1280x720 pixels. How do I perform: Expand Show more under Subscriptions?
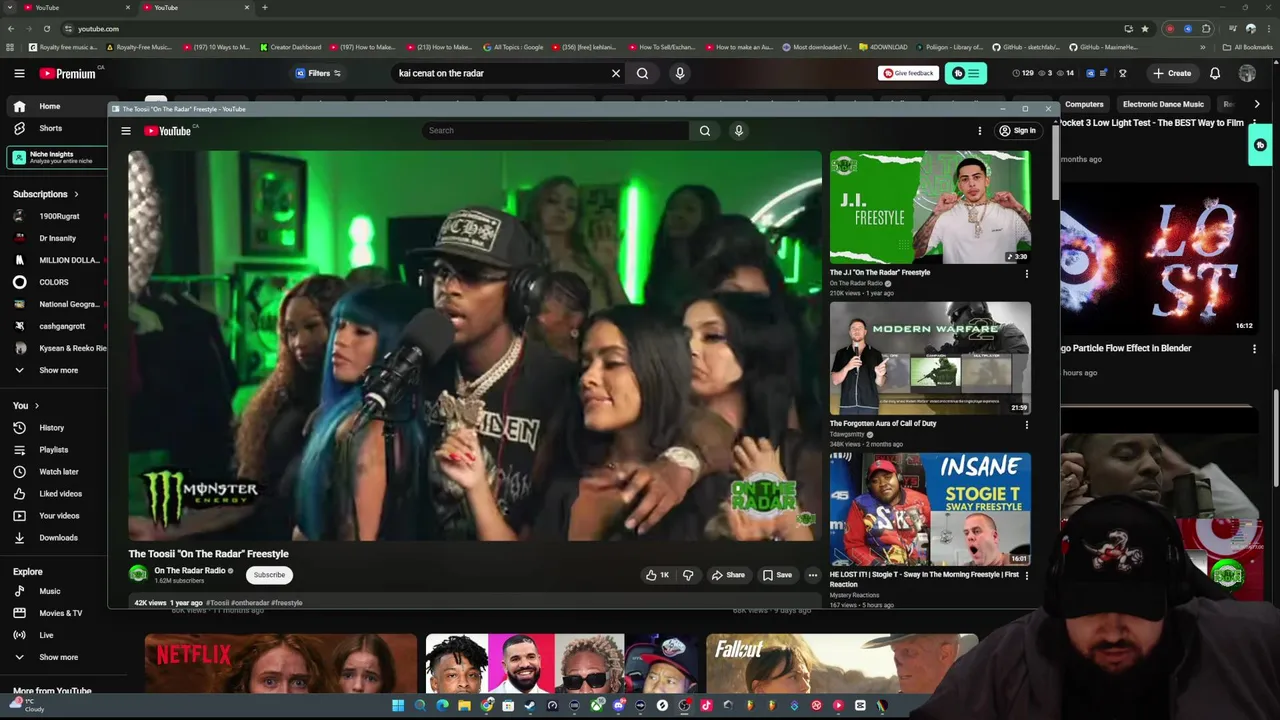55,370
